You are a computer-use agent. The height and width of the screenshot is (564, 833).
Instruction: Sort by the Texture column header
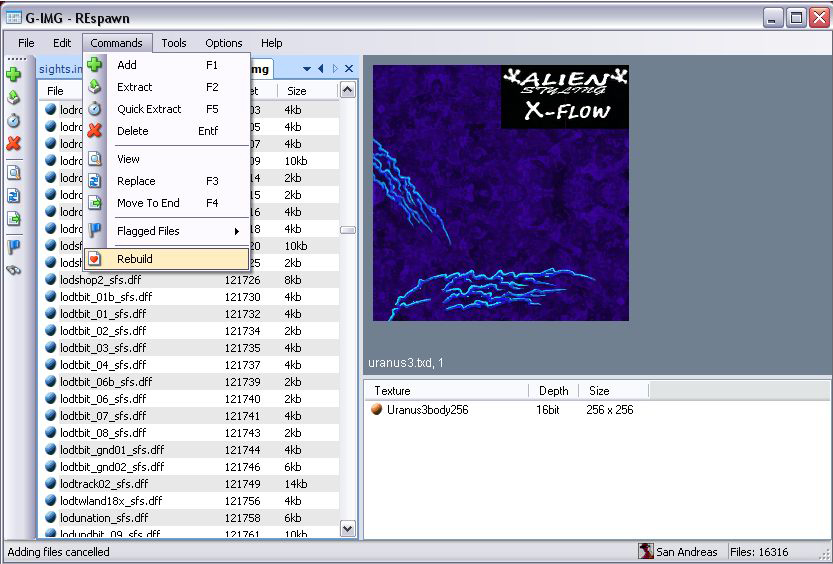tap(447, 391)
